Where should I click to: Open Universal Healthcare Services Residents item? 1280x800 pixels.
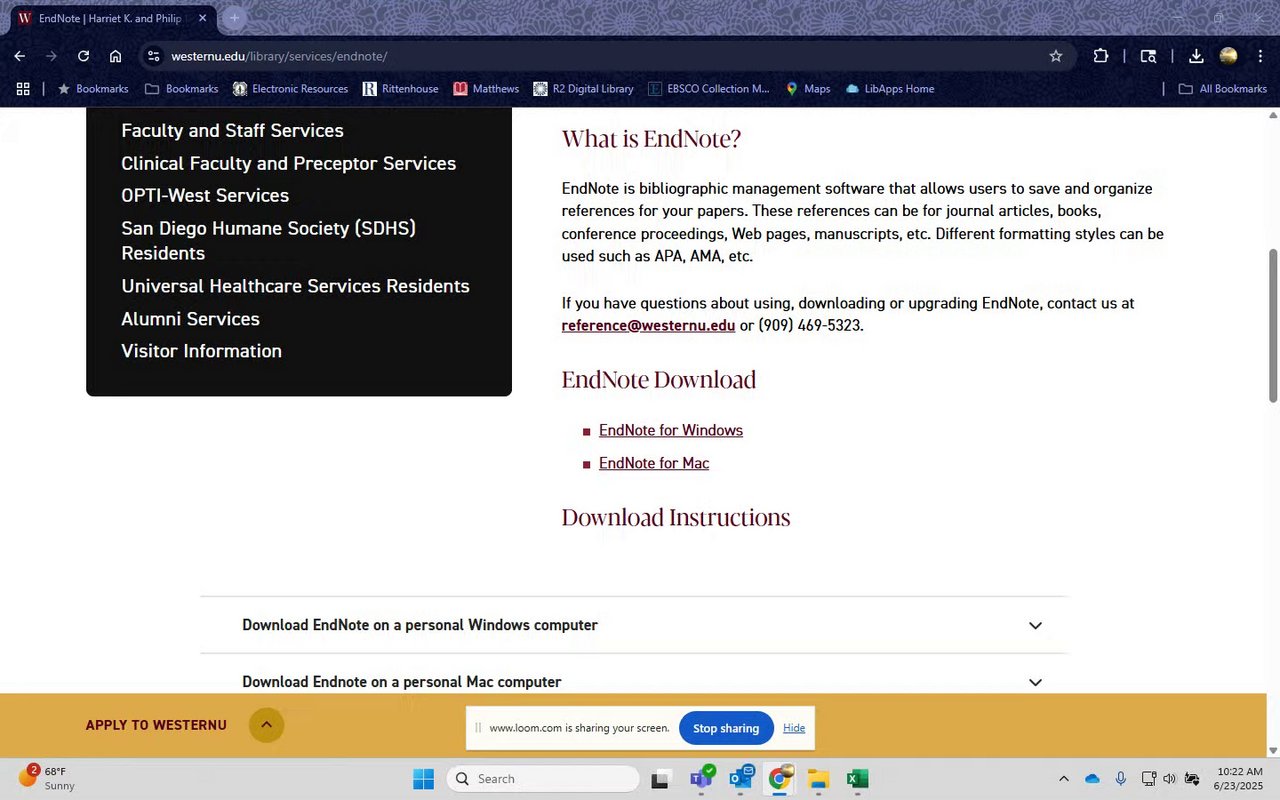pyautogui.click(x=295, y=286)
